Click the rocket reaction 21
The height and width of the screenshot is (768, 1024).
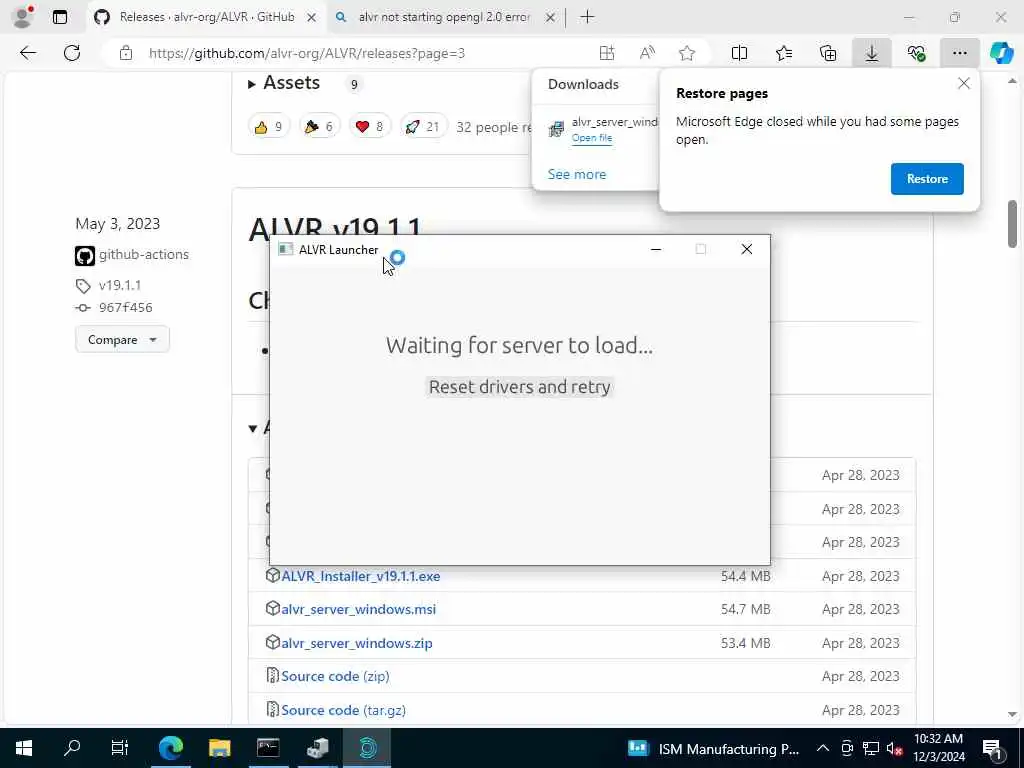423,127
